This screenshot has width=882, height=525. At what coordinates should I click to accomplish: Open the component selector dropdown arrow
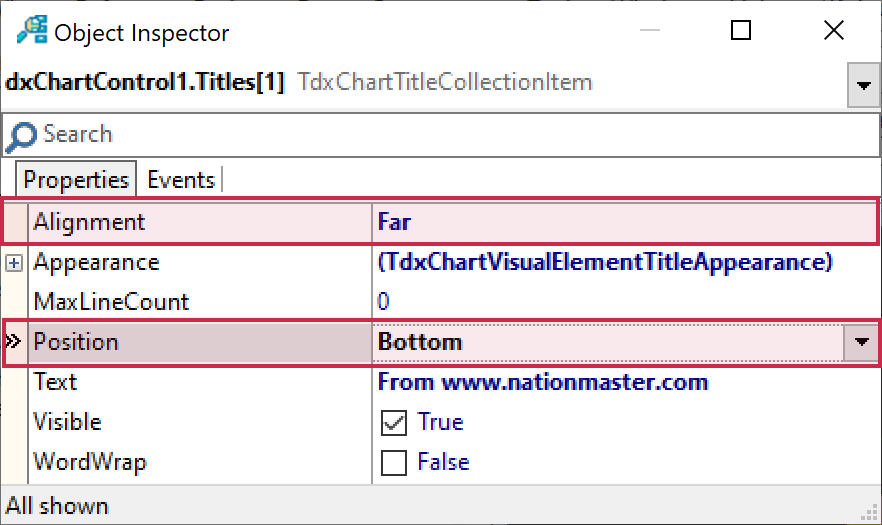pos(863,86)
